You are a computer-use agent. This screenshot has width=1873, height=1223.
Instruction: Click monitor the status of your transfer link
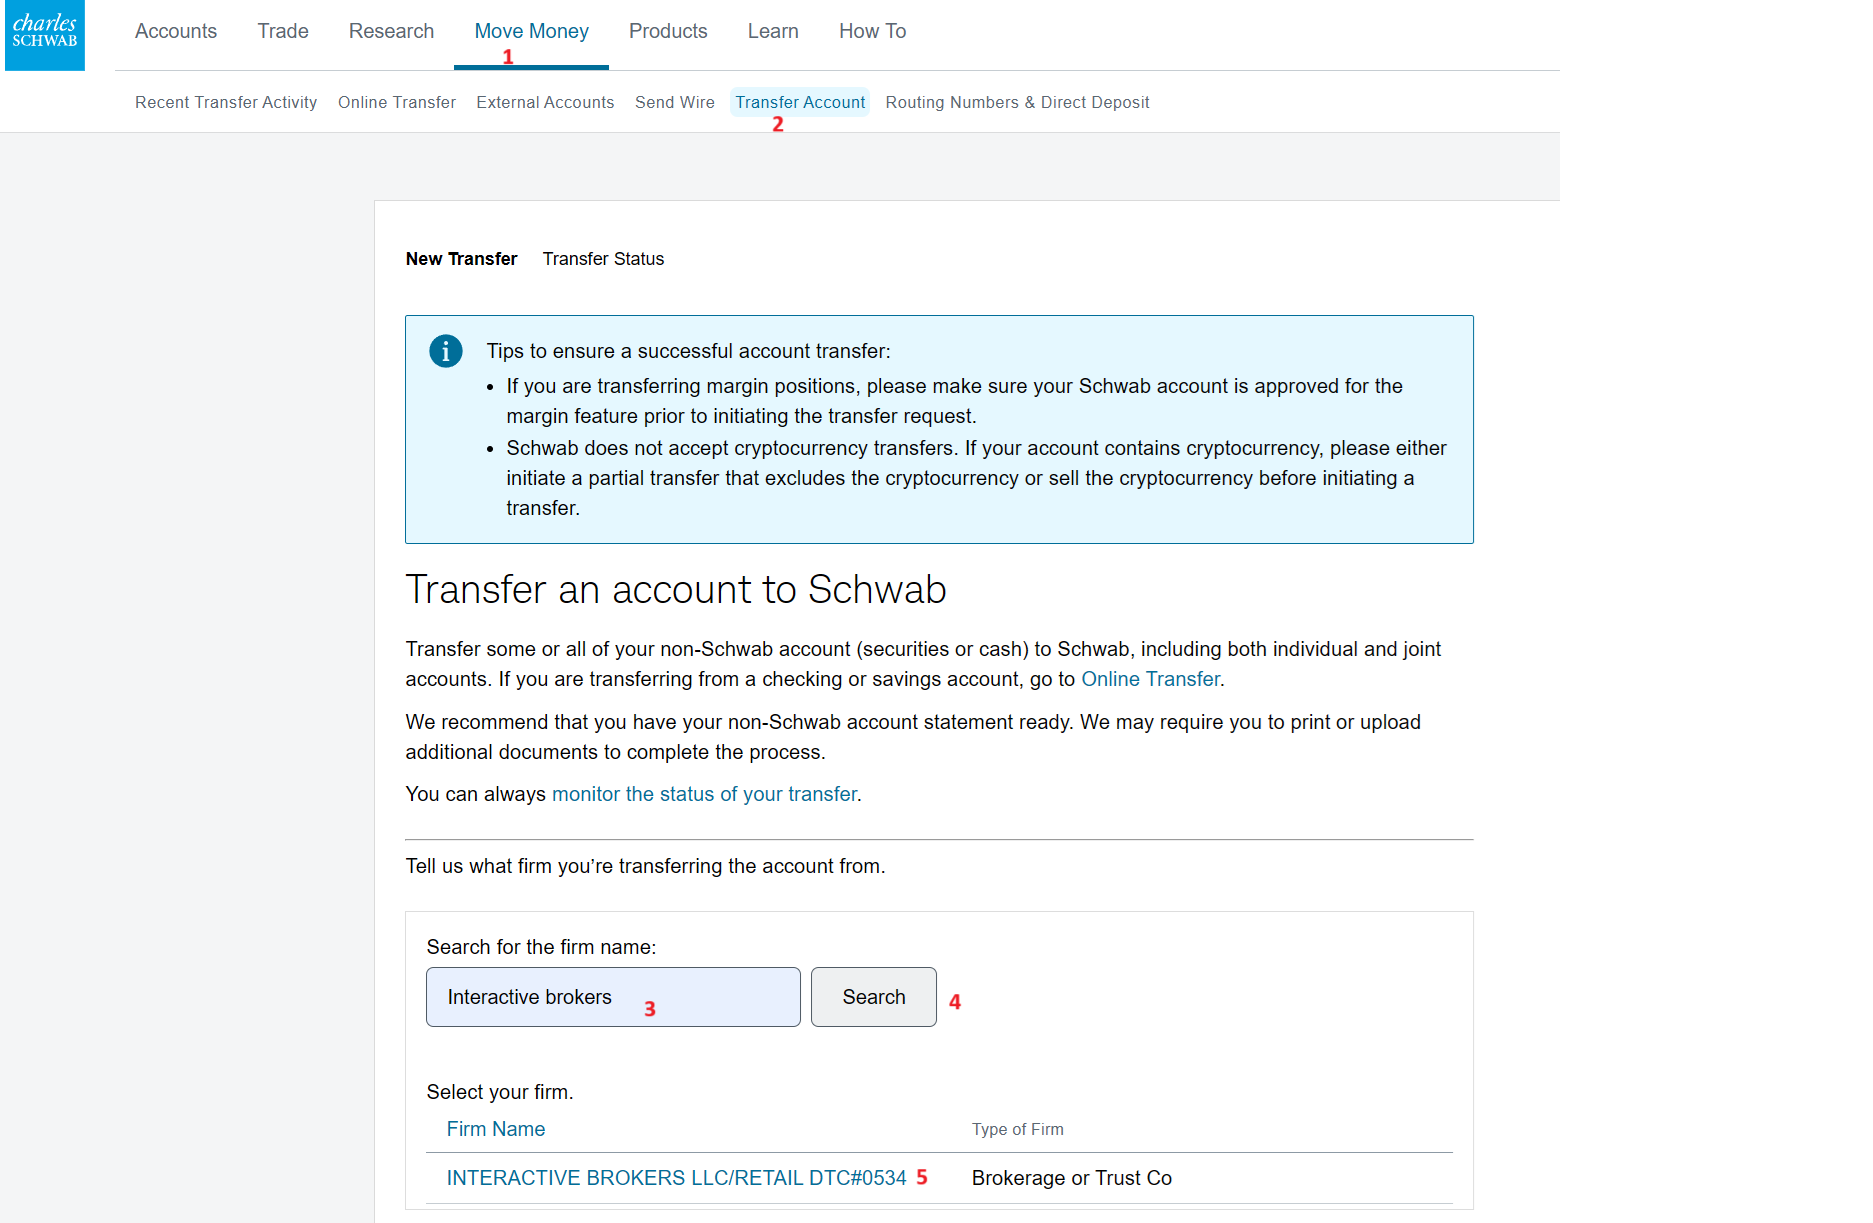704,794
